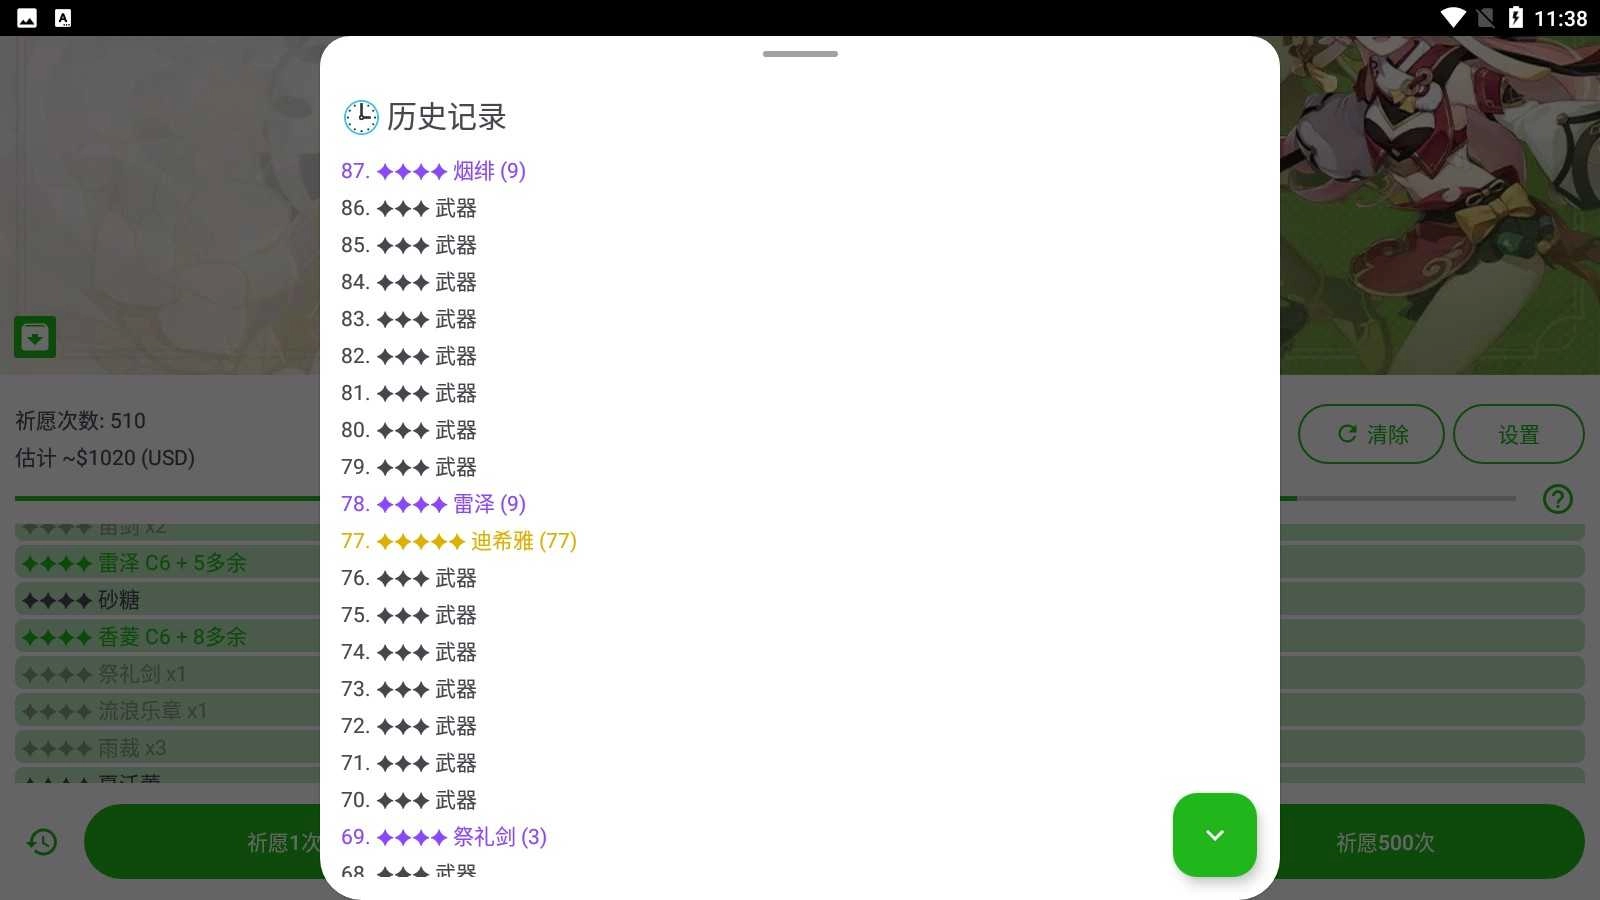Click the history clock icon at bottom left

pos(42,842)
